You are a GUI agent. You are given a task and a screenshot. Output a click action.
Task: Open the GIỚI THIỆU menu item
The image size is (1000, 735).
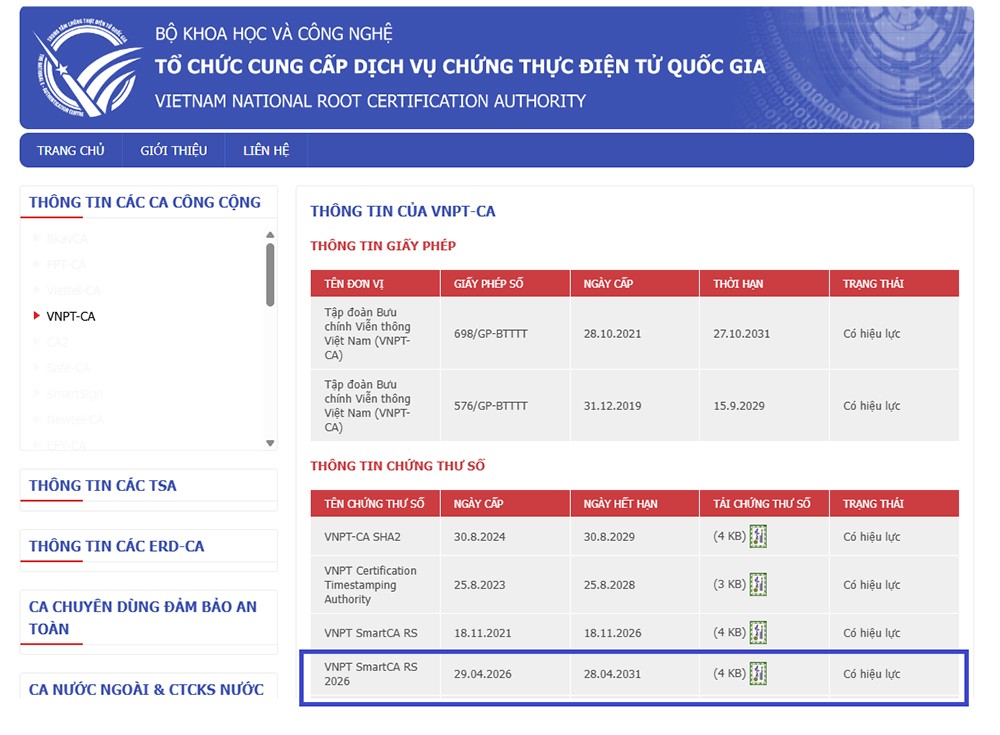tap(173, 151)
